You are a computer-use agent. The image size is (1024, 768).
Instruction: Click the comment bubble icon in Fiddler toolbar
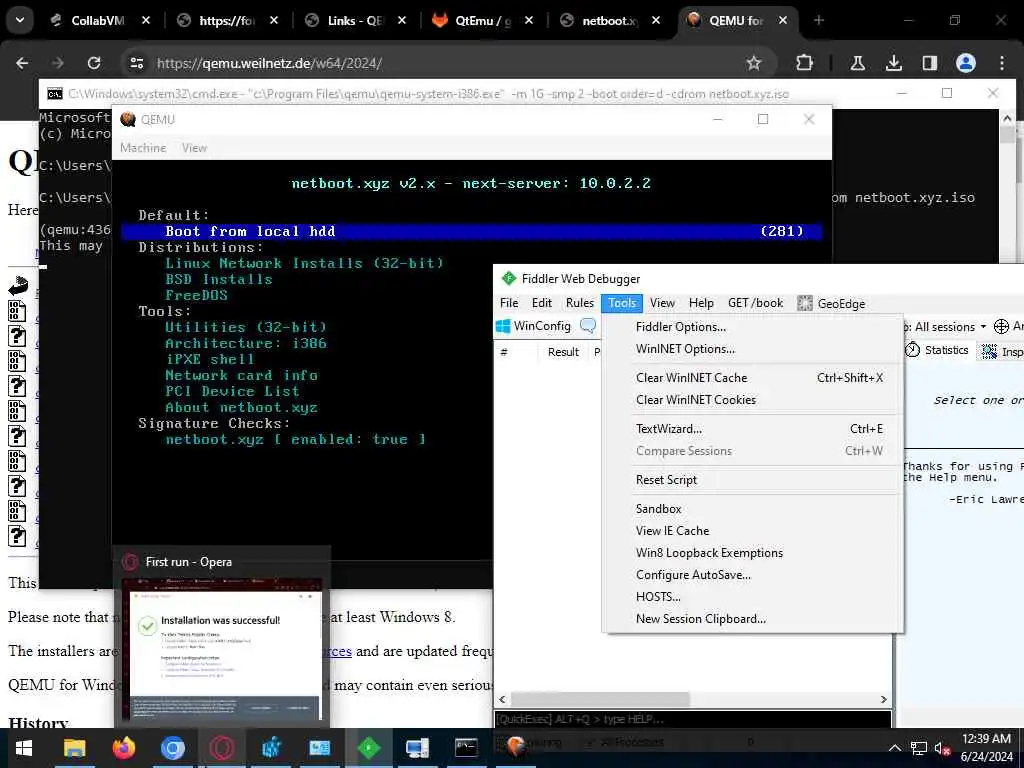point(588,326)
